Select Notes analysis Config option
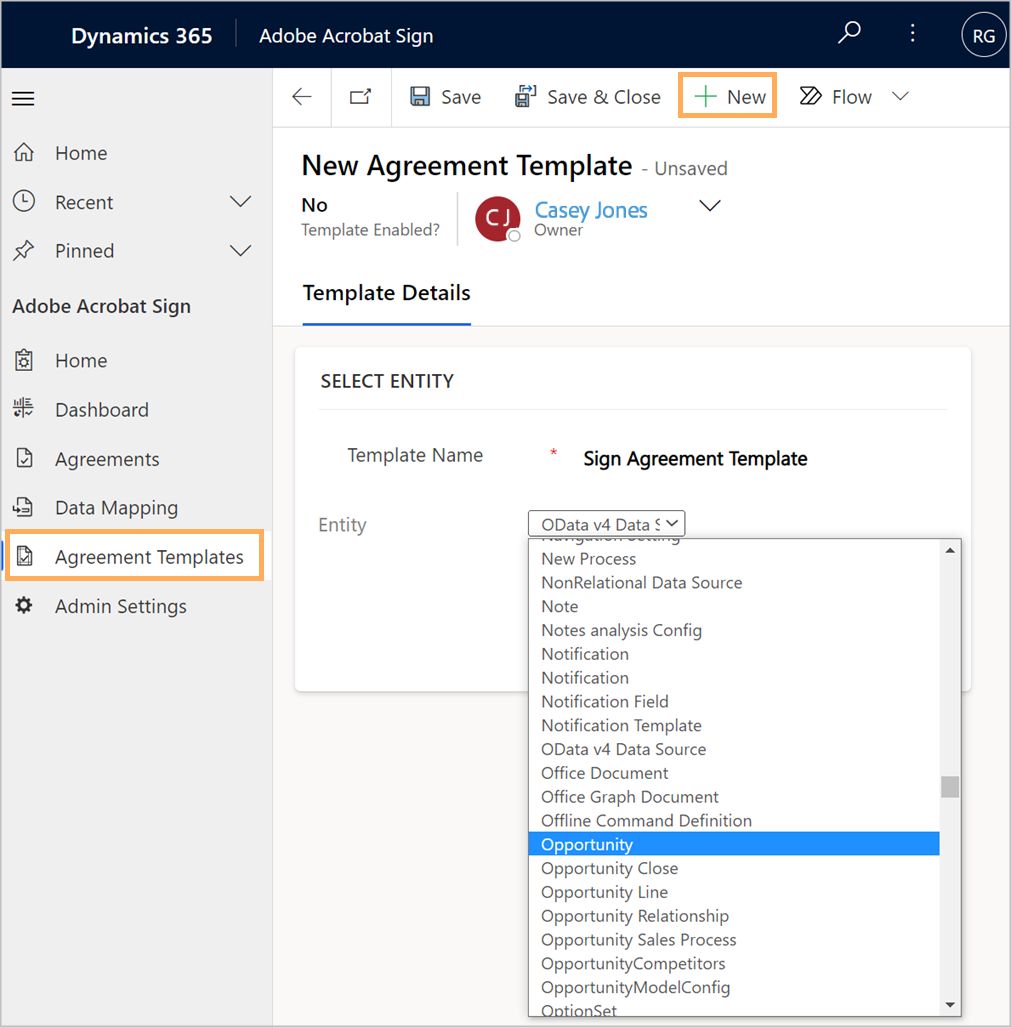This screenshot has width=1011, height=1028. pyautogui.click(x=734, y=630)
